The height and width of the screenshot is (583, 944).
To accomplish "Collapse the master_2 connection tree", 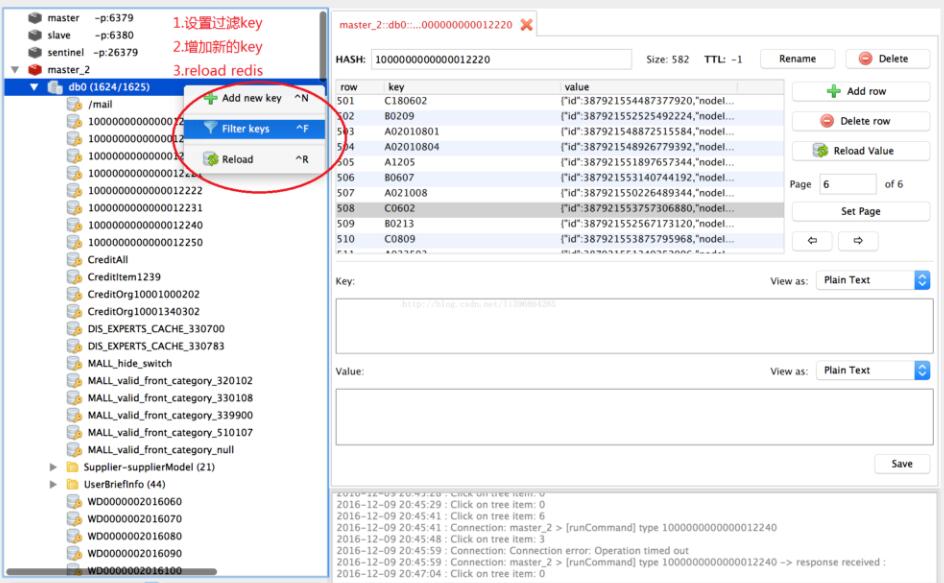I will pyautogui.click(x=15, y=70).
